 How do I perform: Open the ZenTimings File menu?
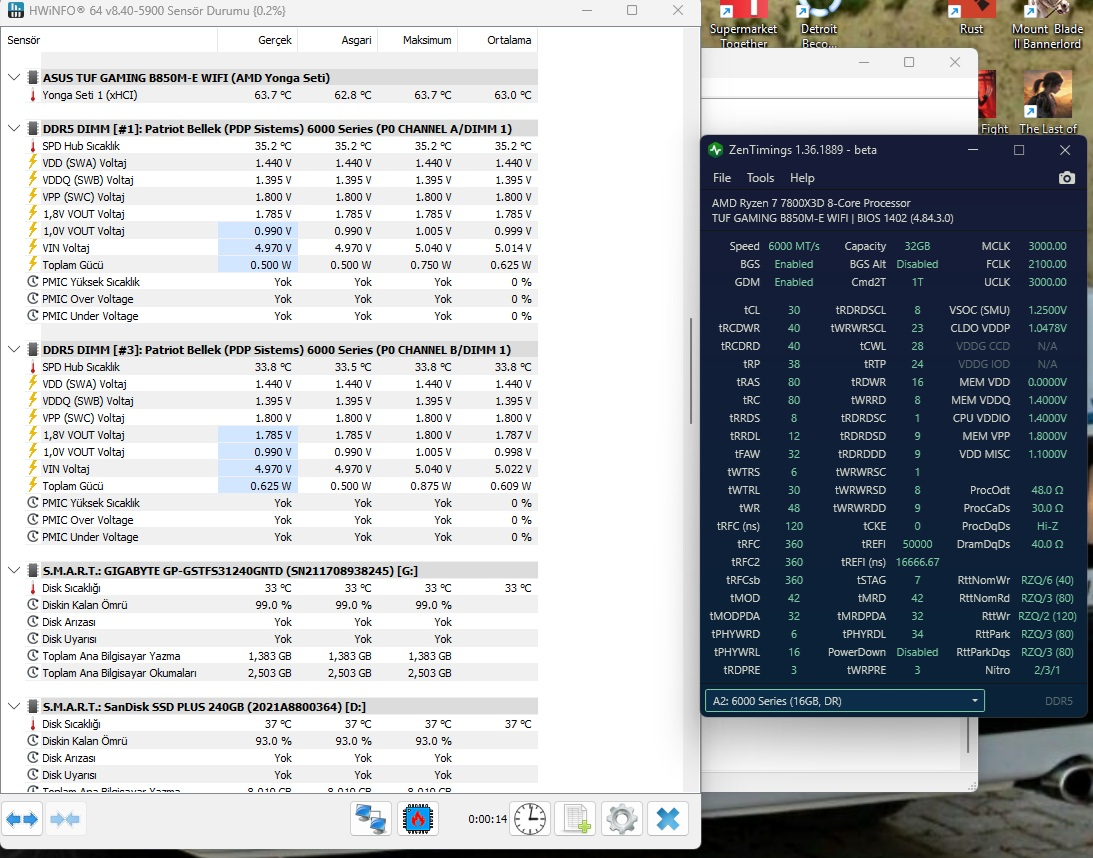click(721, 178)
